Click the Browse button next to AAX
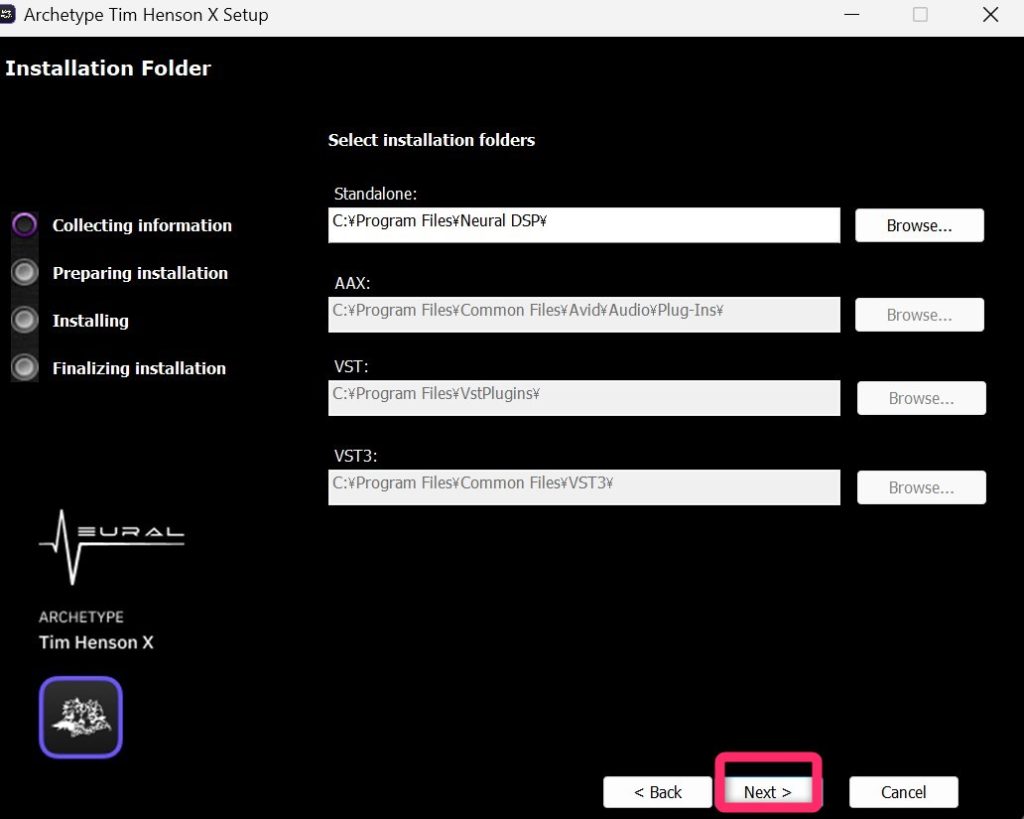 pyautogui.click(x=919, y=315)
